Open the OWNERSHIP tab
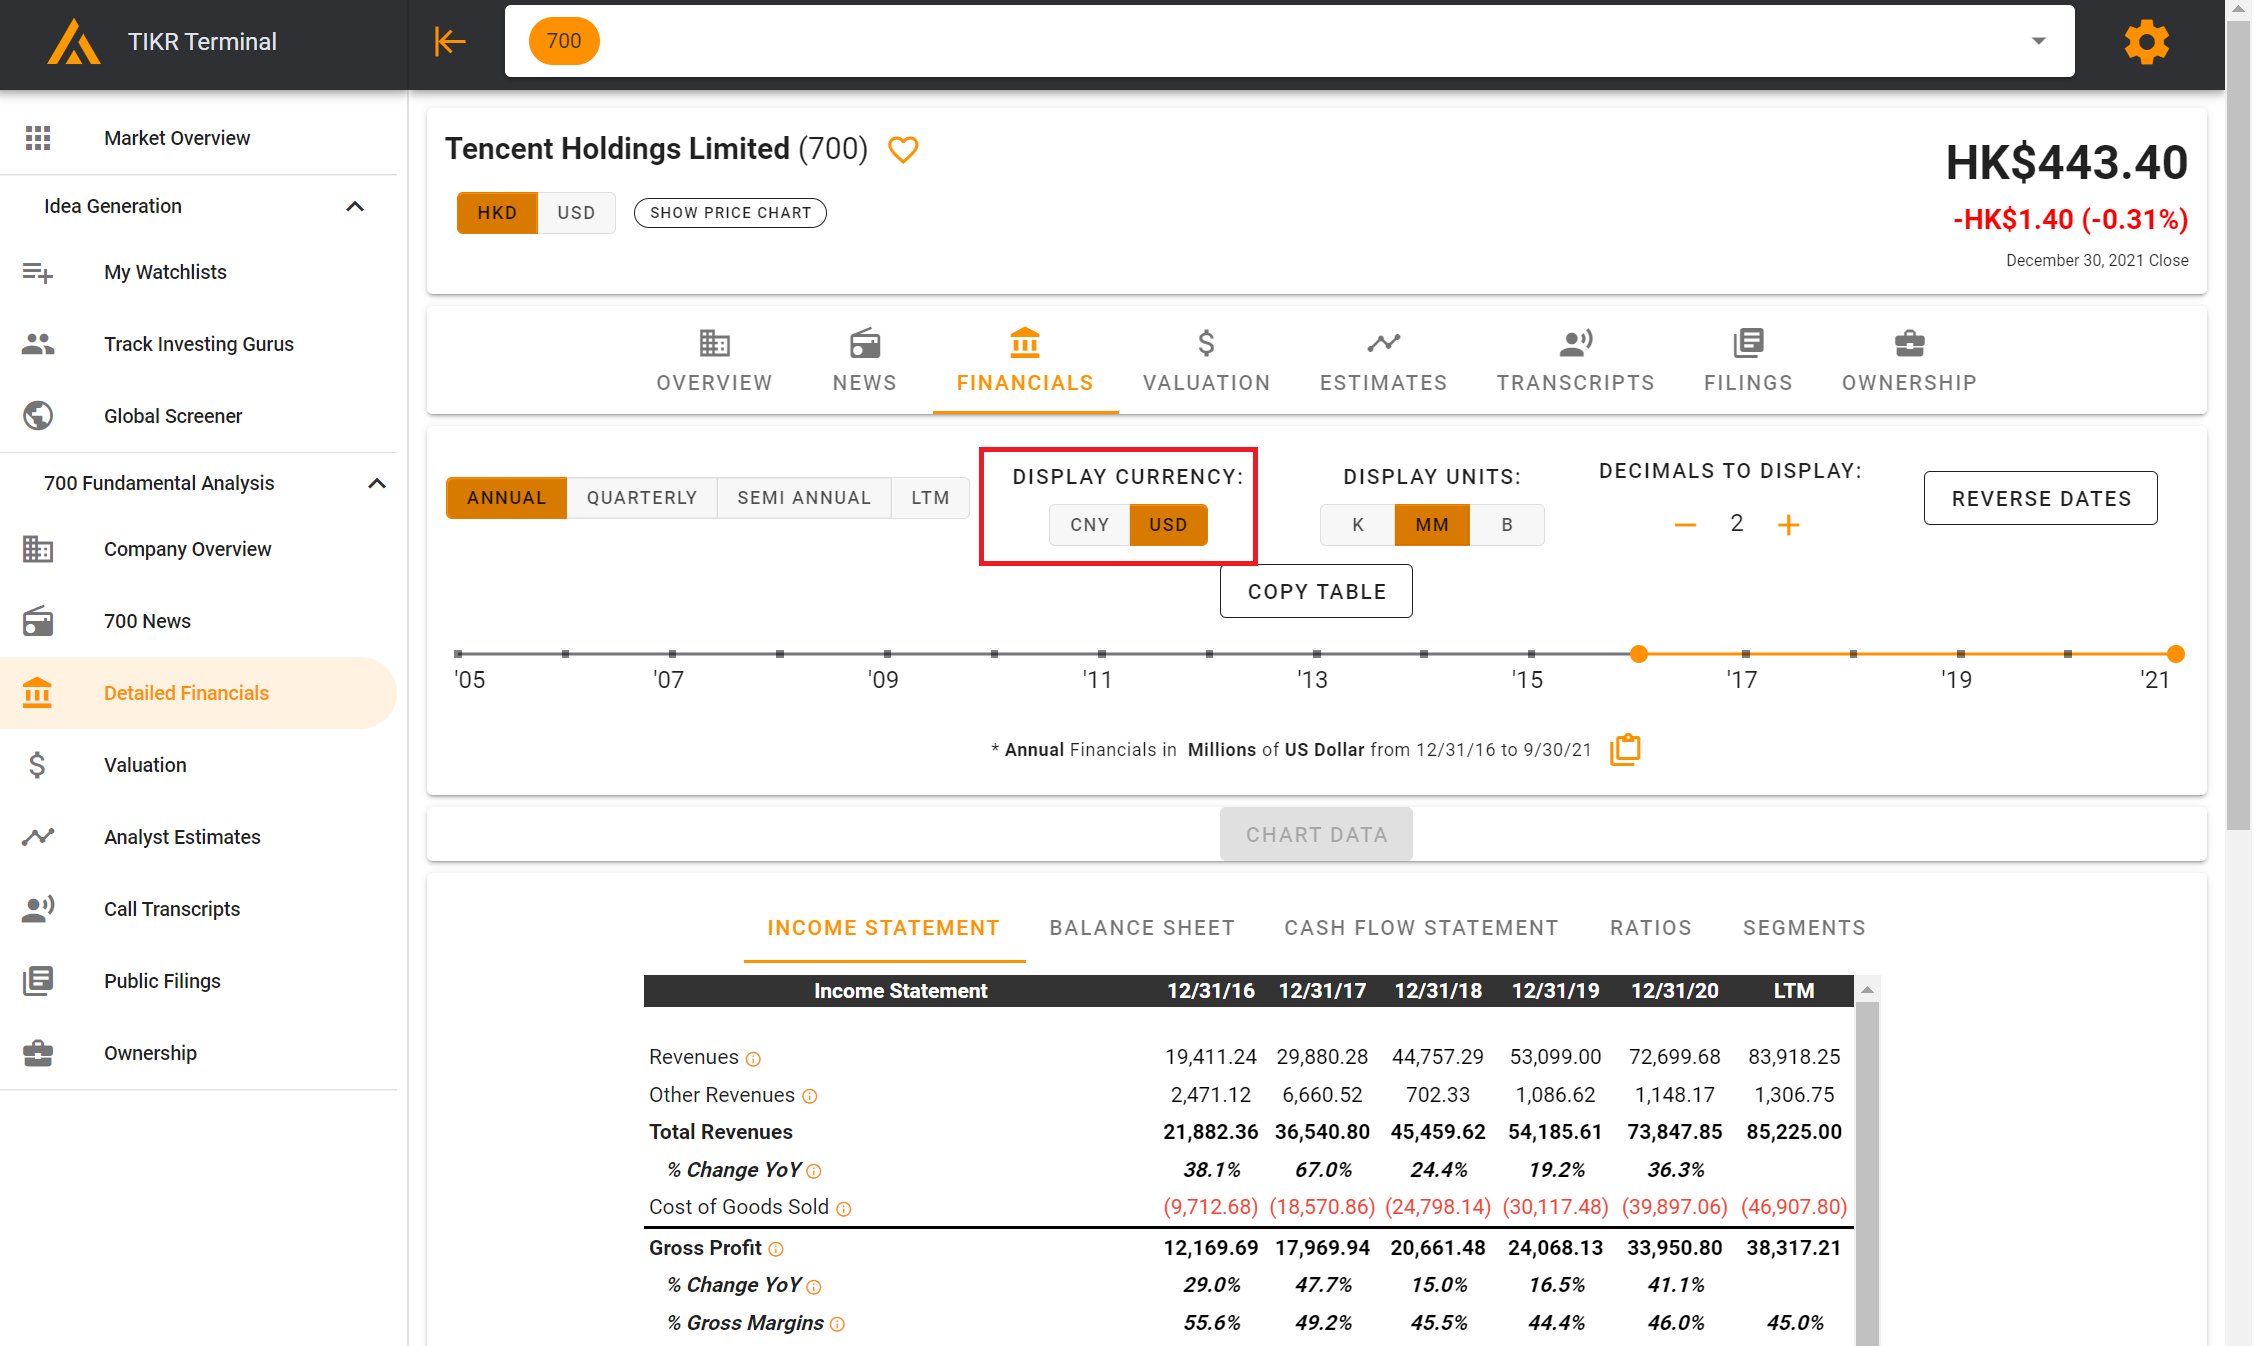 [x=1909, y=361]
